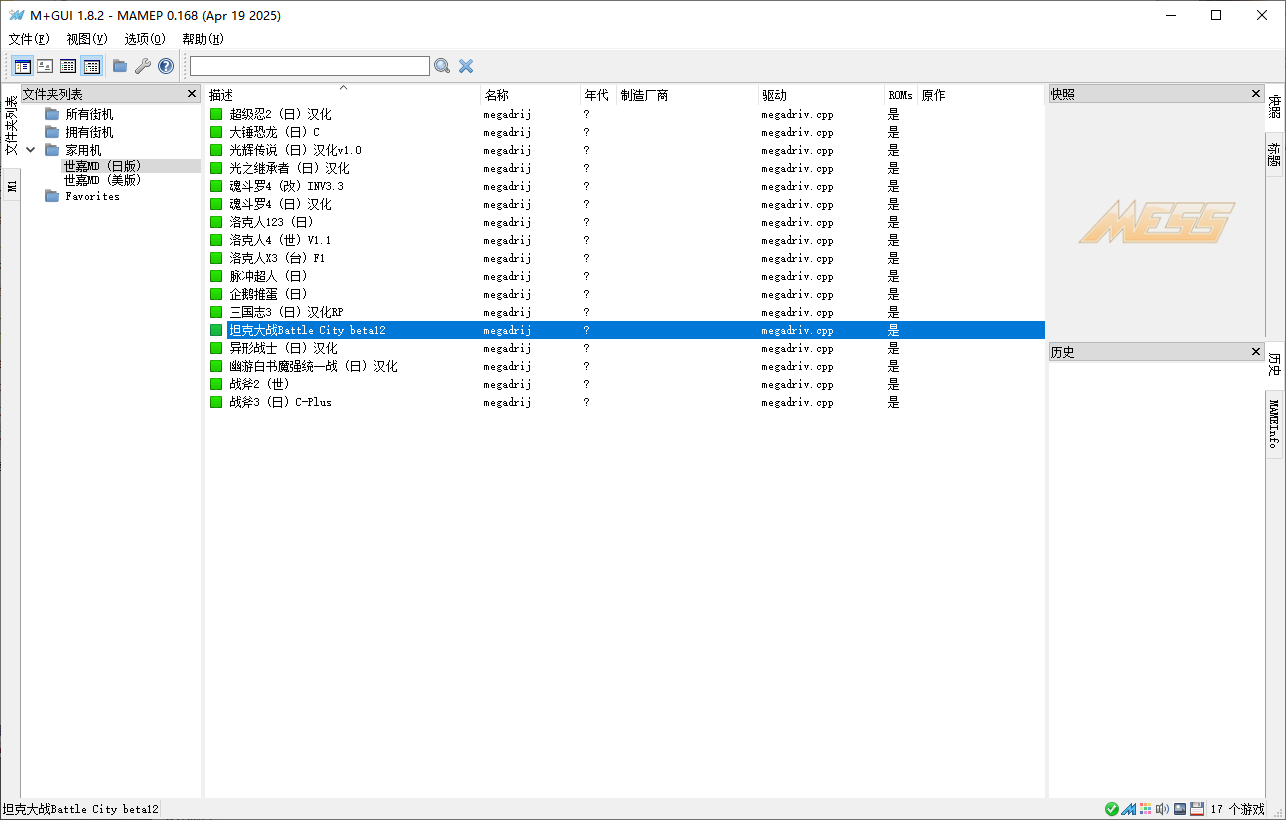Click the magnifier search icon

tap(442, 66)
